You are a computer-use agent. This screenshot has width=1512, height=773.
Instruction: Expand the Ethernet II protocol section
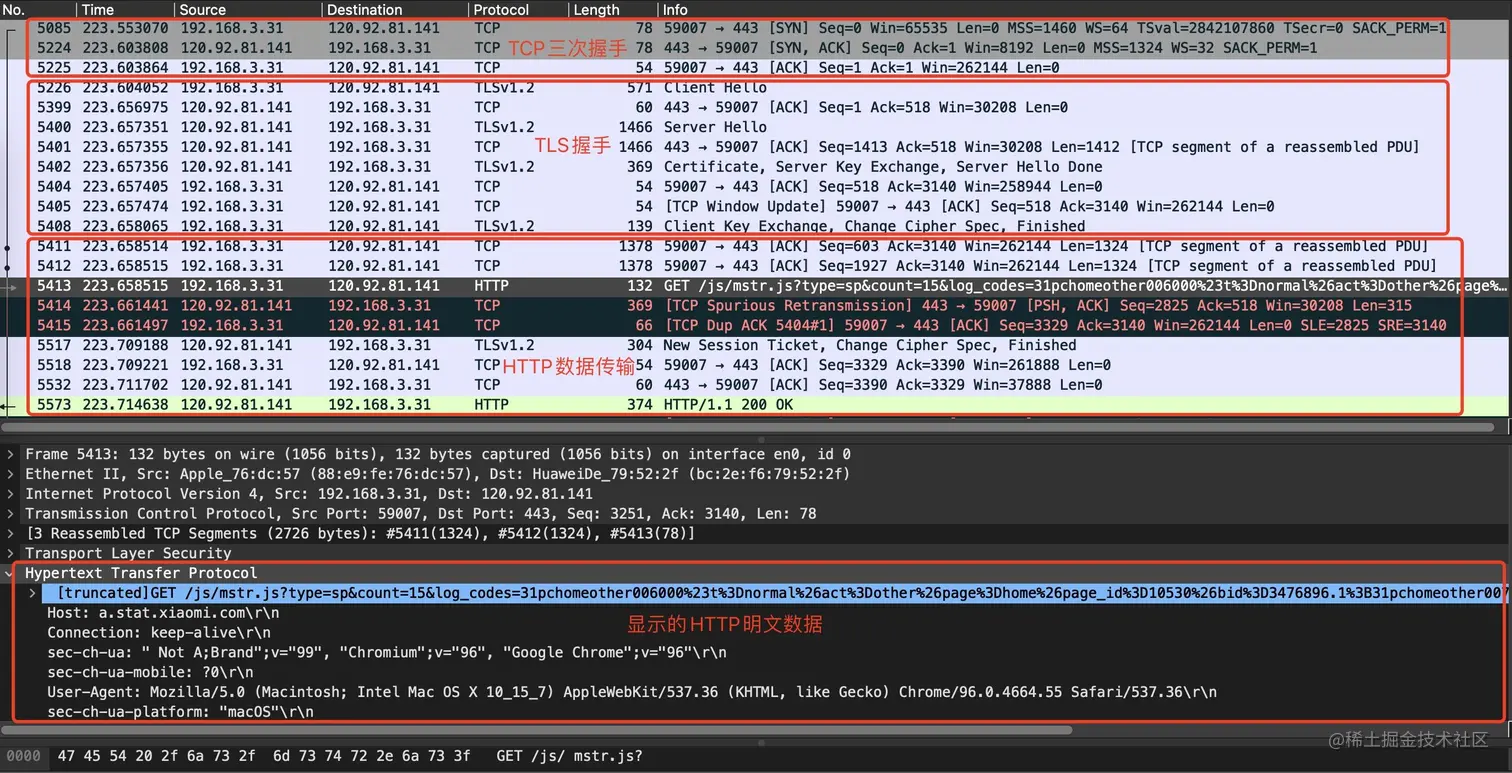point(10,474)
